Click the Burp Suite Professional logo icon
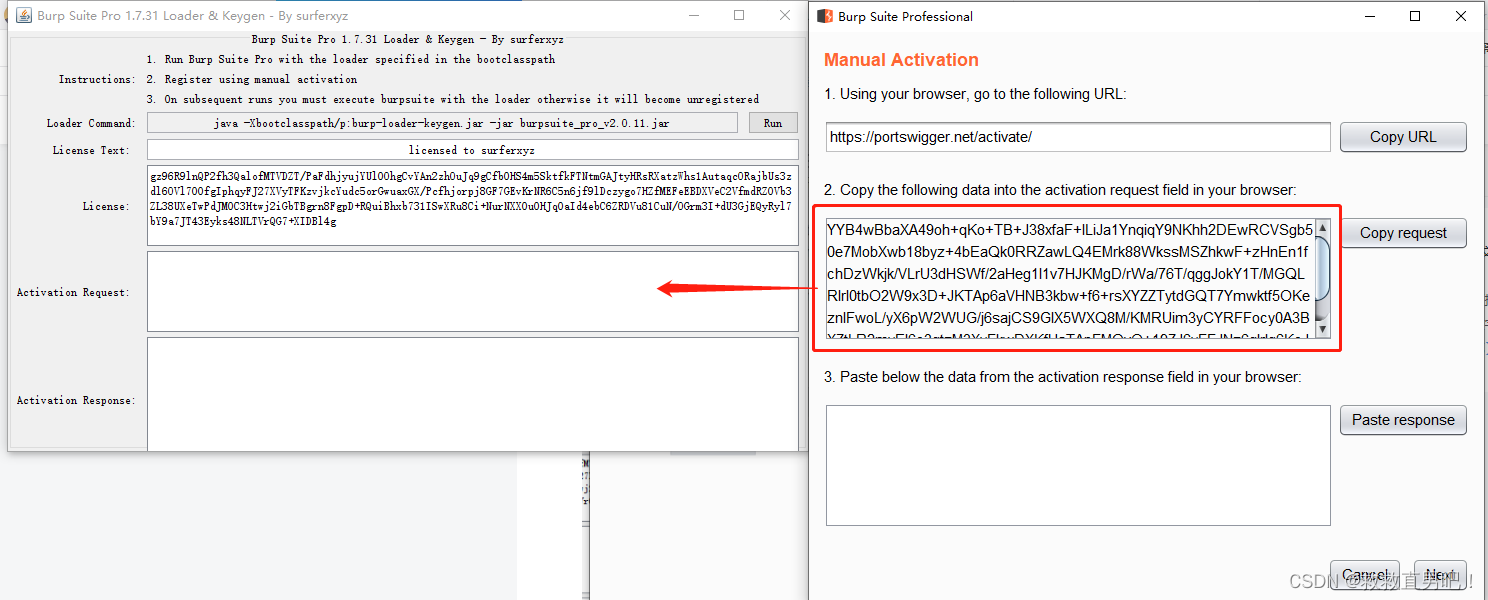Screen dimensions: 1488x600 click(825, 16)
